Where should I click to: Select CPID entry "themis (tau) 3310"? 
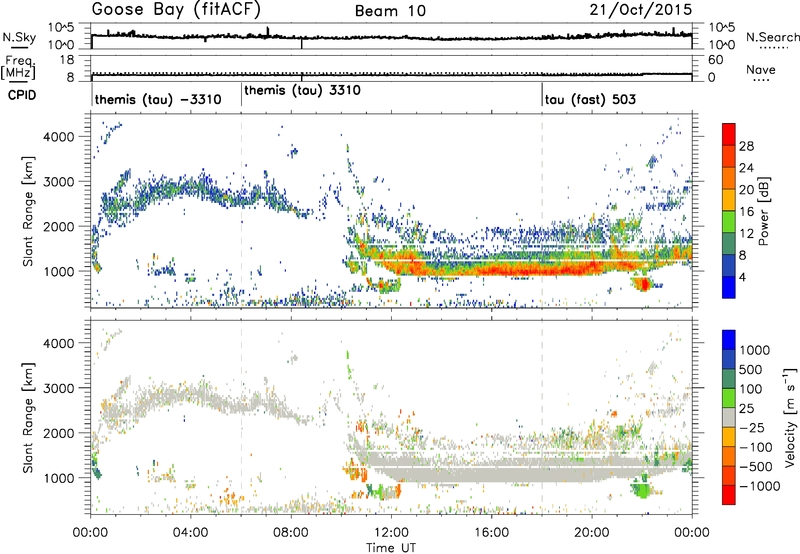[303, 91]
